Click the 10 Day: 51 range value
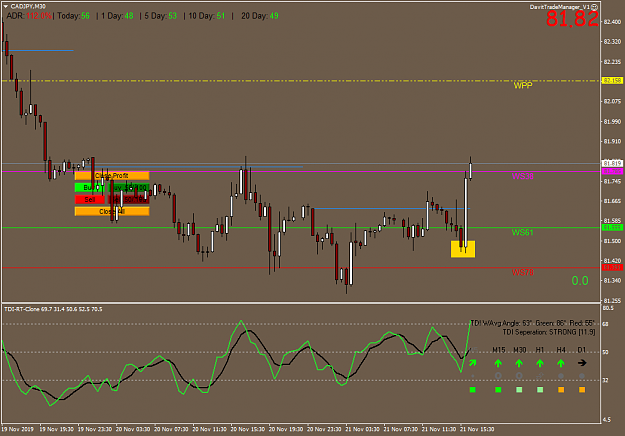Screen dimensions: 625x436 (207, 16)
